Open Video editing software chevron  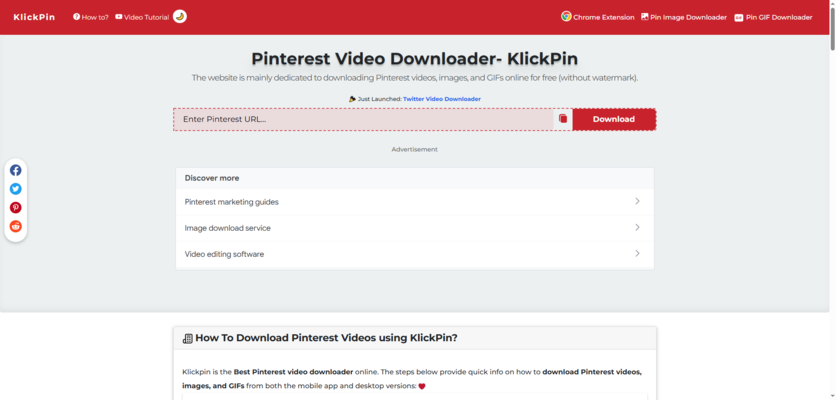637,254
